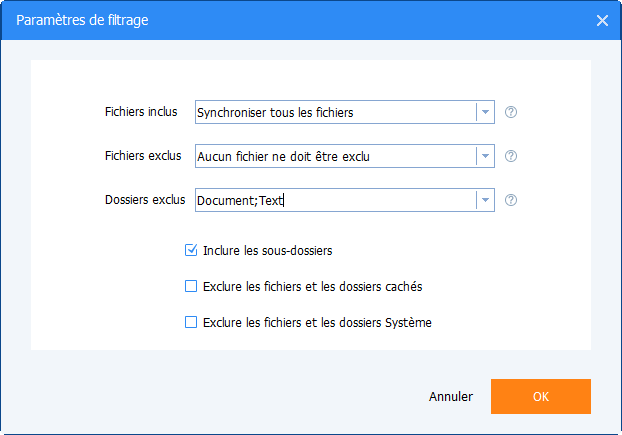
Task: Click the help icon beside Fichiers inclus
Action: (x=511, y=112)
